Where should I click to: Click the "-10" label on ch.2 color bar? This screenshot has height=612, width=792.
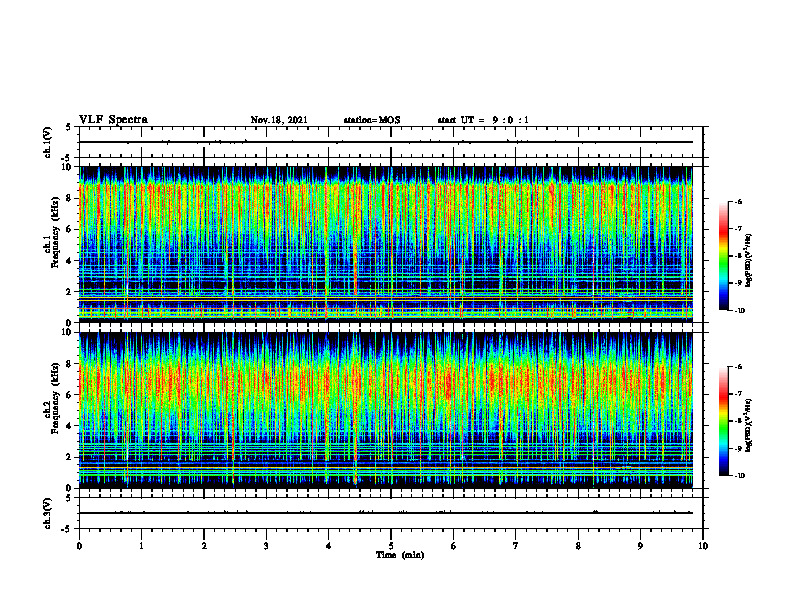tap(739, 476)
